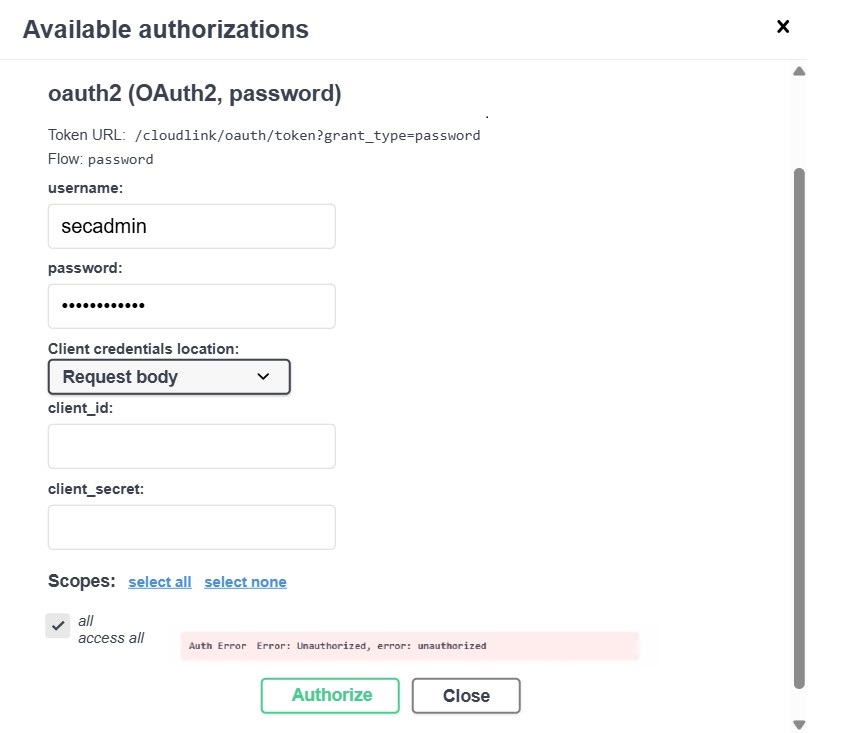Click the Token URL path text

click(307, 135)
